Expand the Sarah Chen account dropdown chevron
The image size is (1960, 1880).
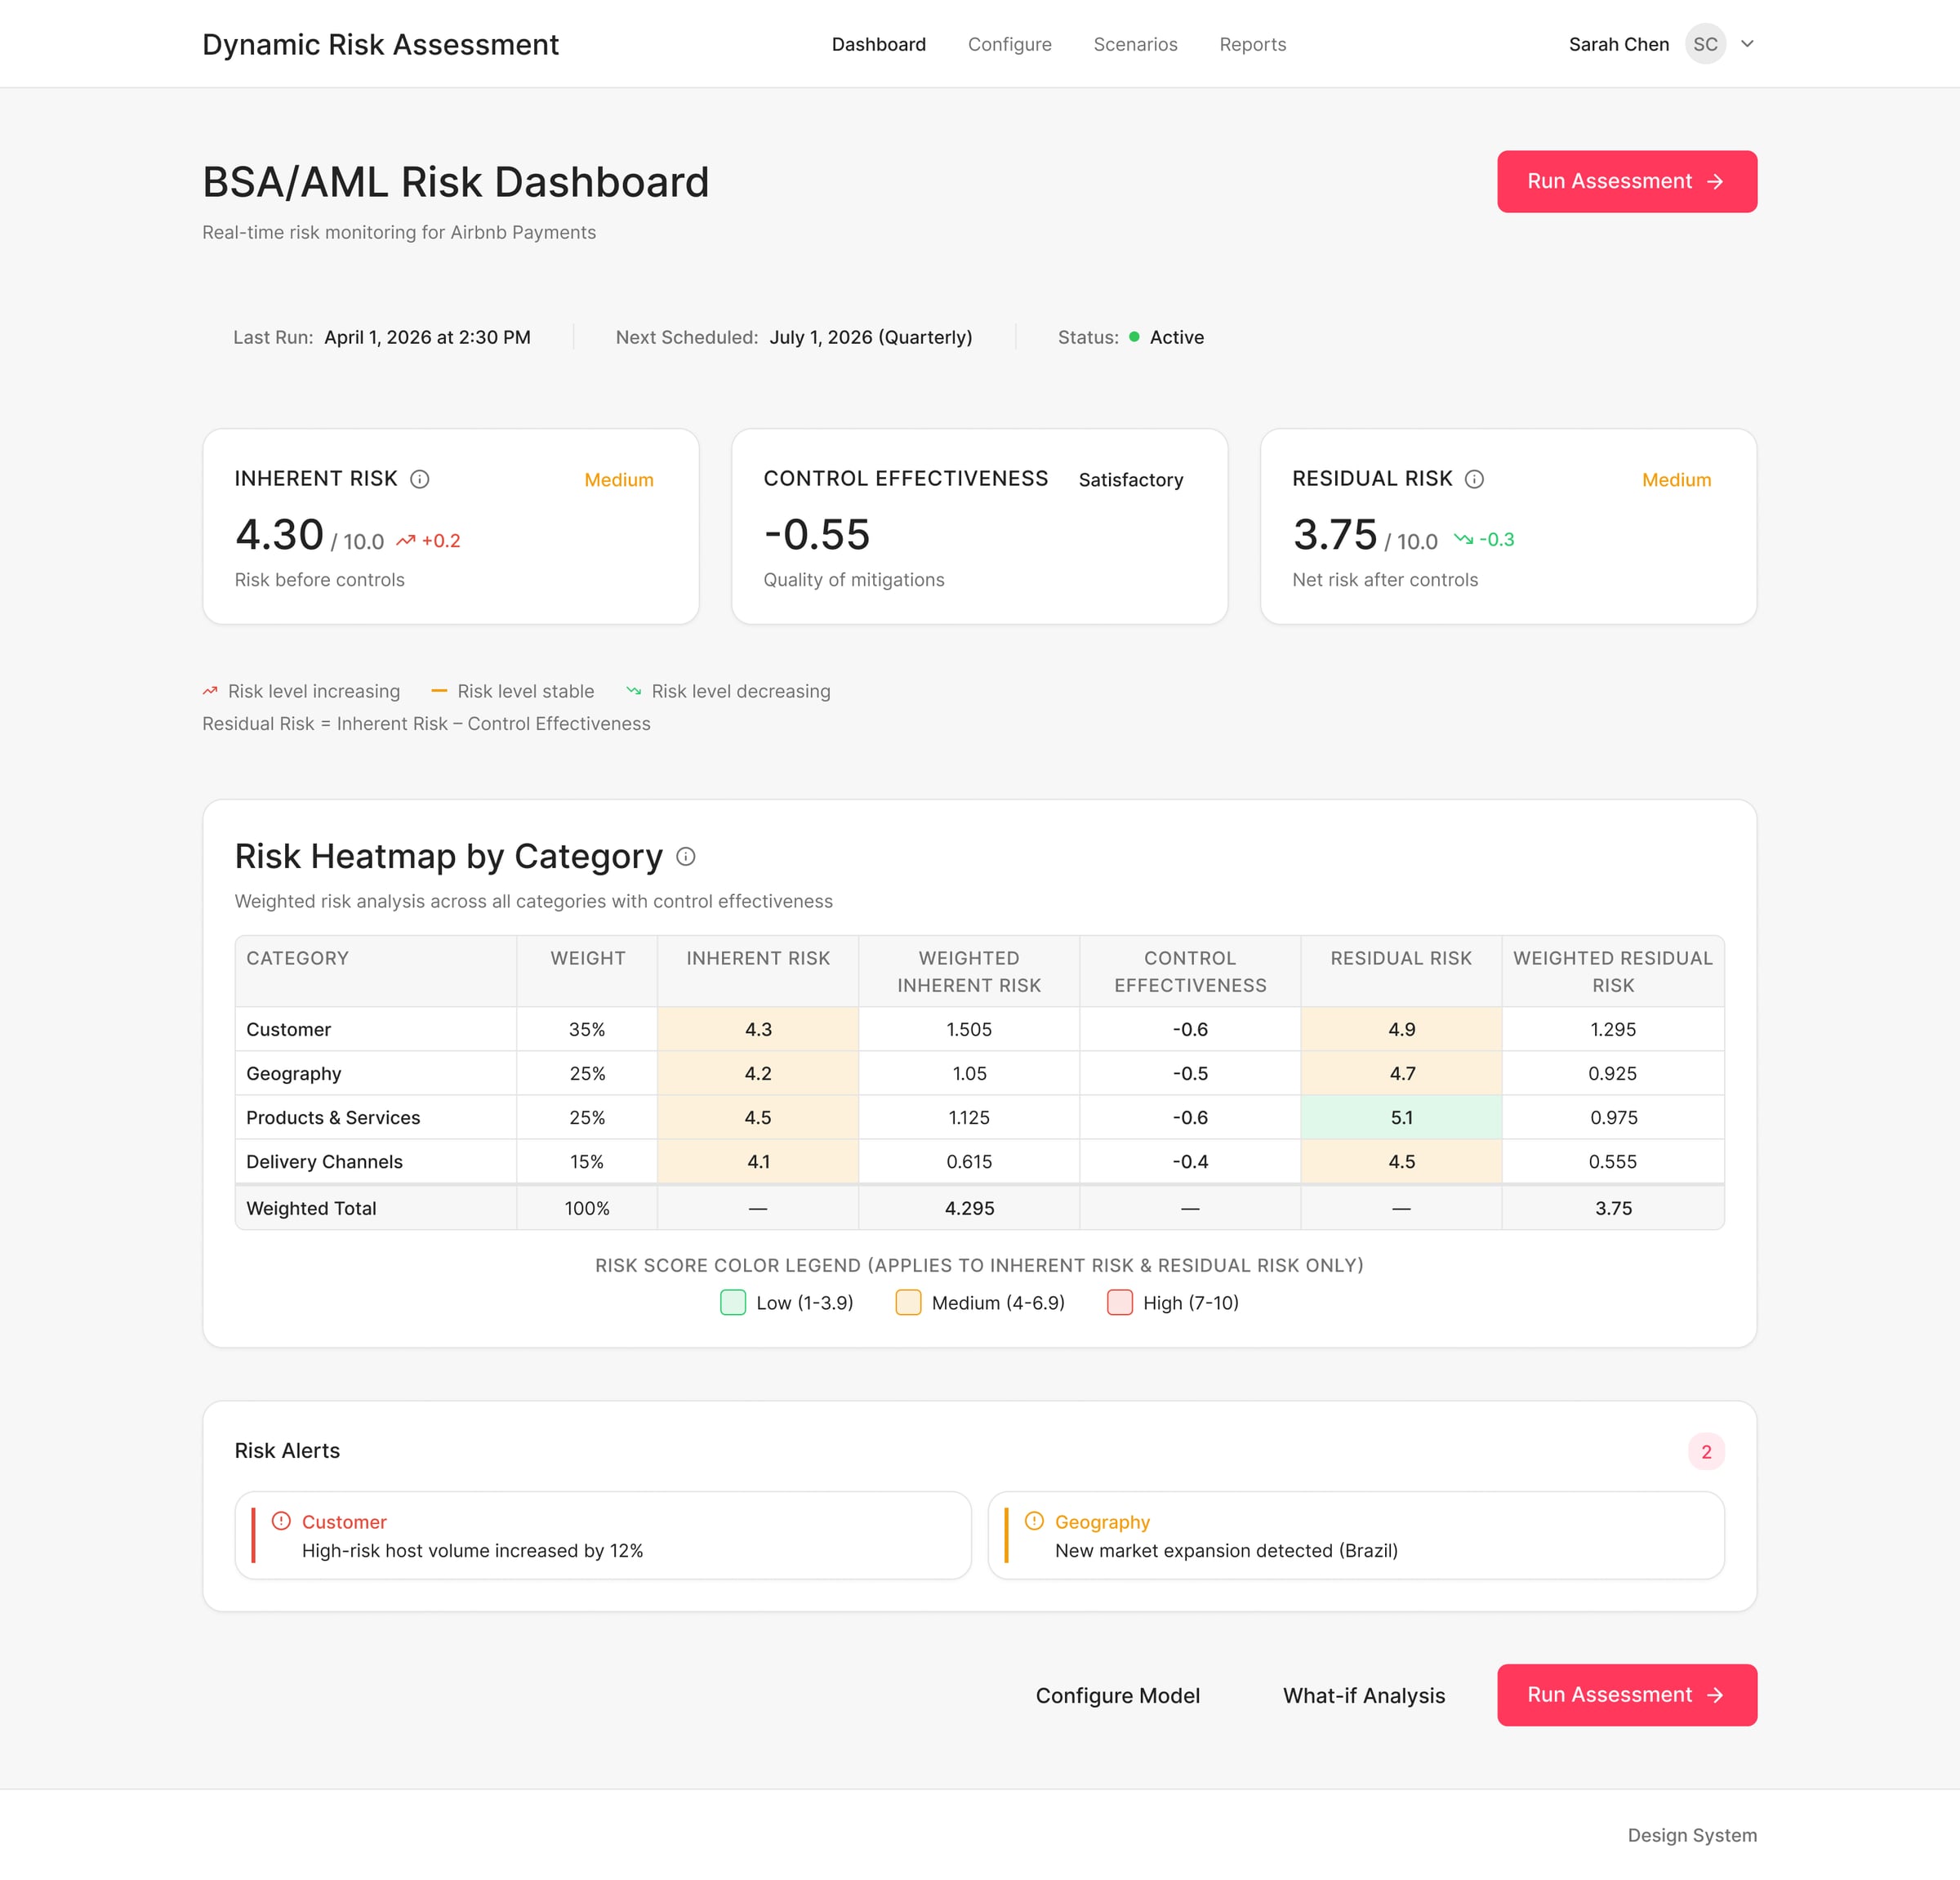coord(1747,44)
